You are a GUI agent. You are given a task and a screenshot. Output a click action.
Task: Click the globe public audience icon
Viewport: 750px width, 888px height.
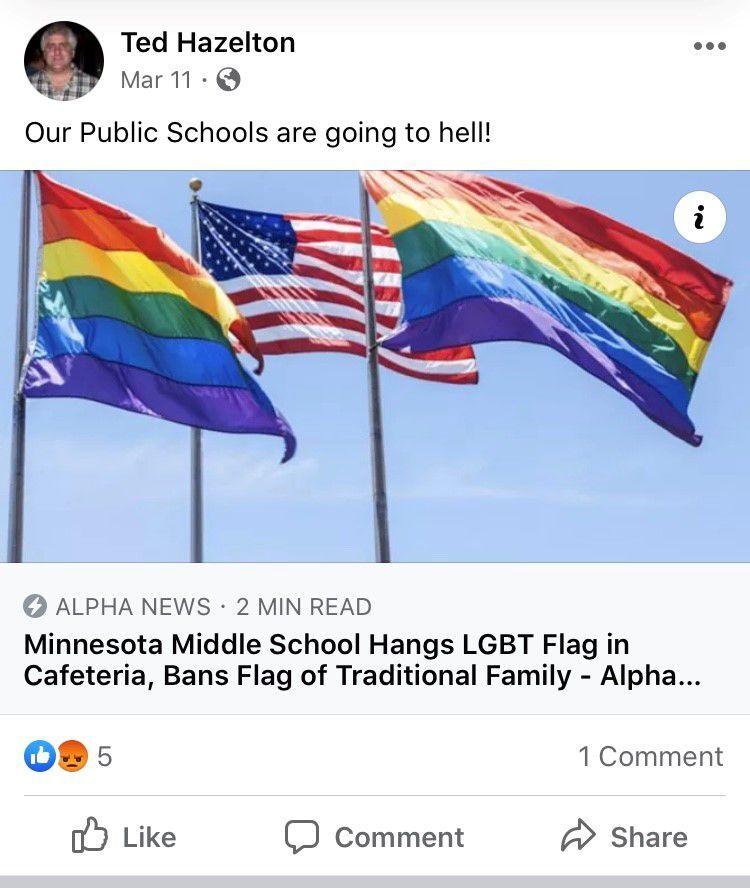click(x=228, y=79)
